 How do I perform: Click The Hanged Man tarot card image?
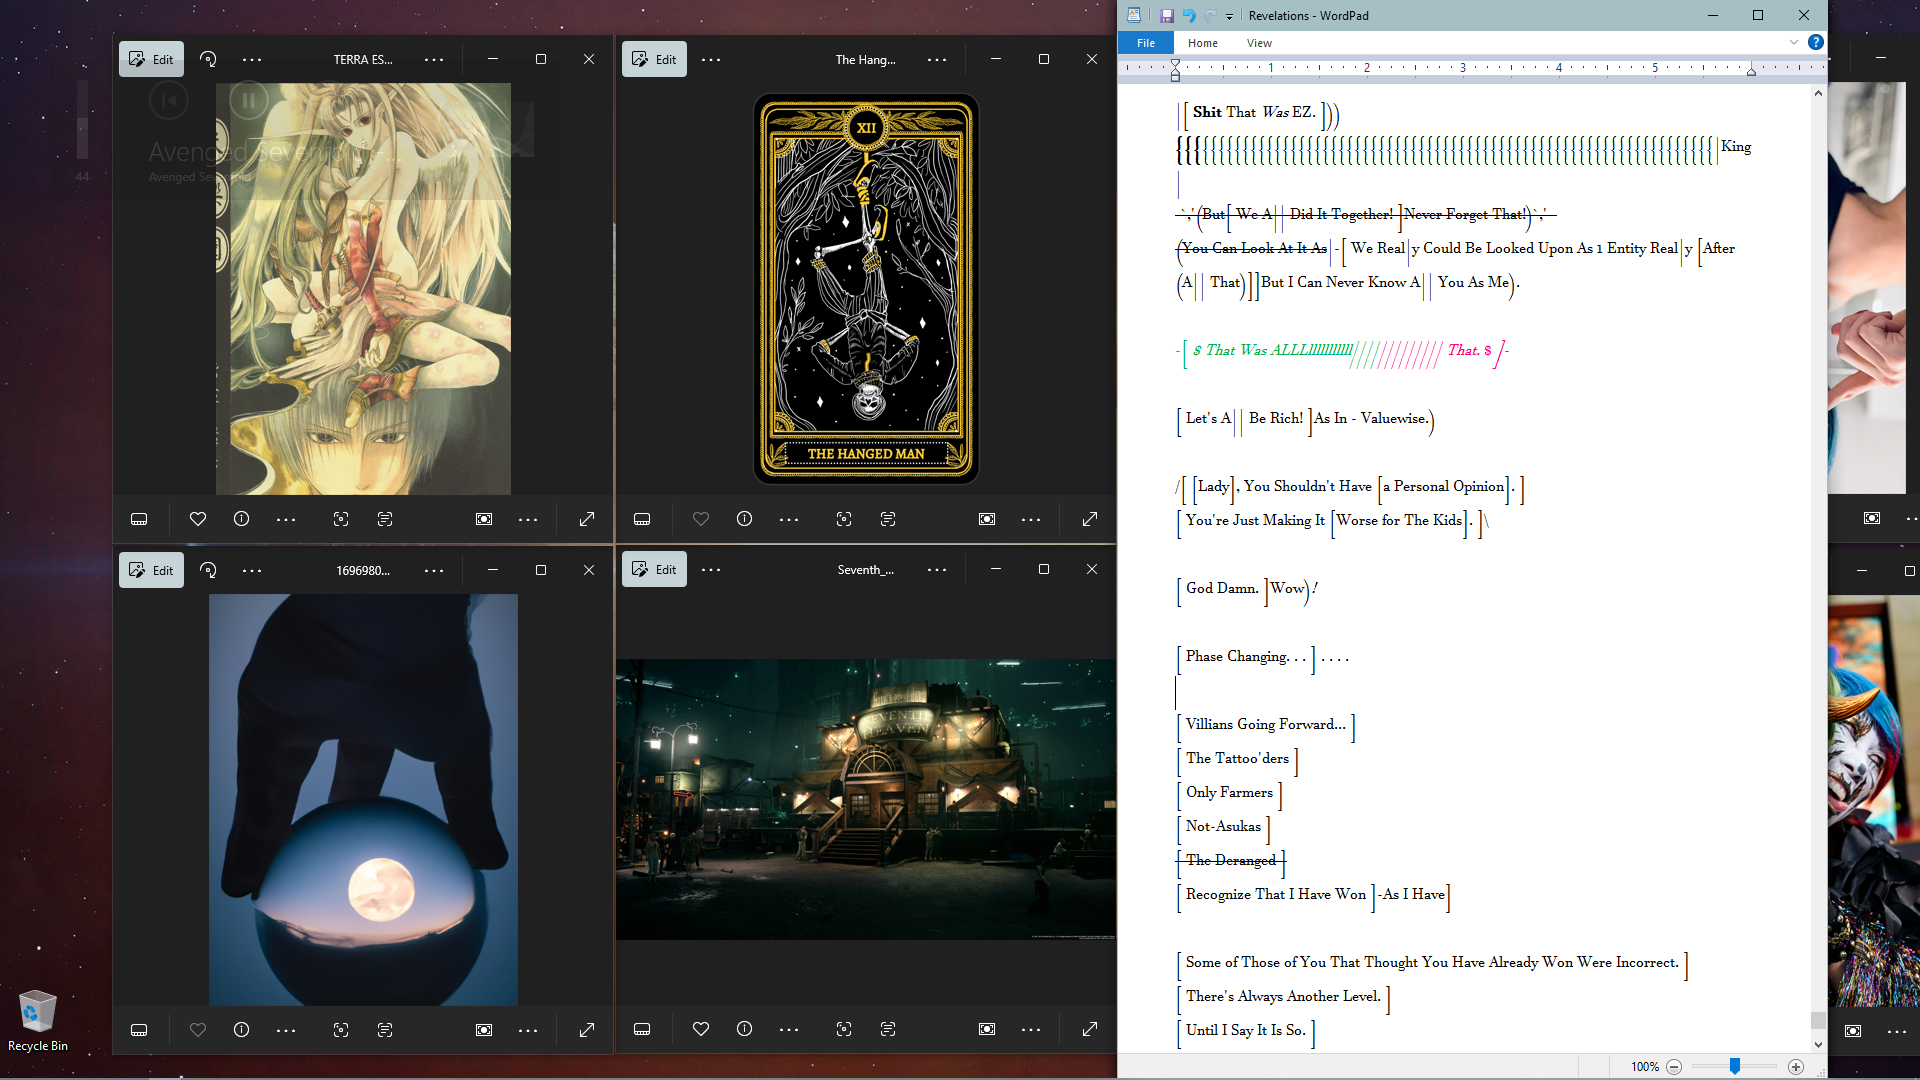coord(866,289)
